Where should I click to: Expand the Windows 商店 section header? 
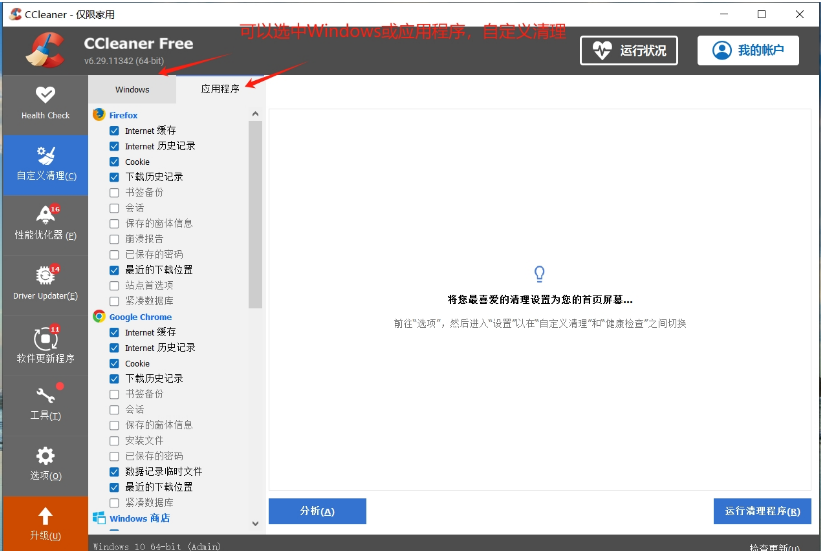coord(139,518)
